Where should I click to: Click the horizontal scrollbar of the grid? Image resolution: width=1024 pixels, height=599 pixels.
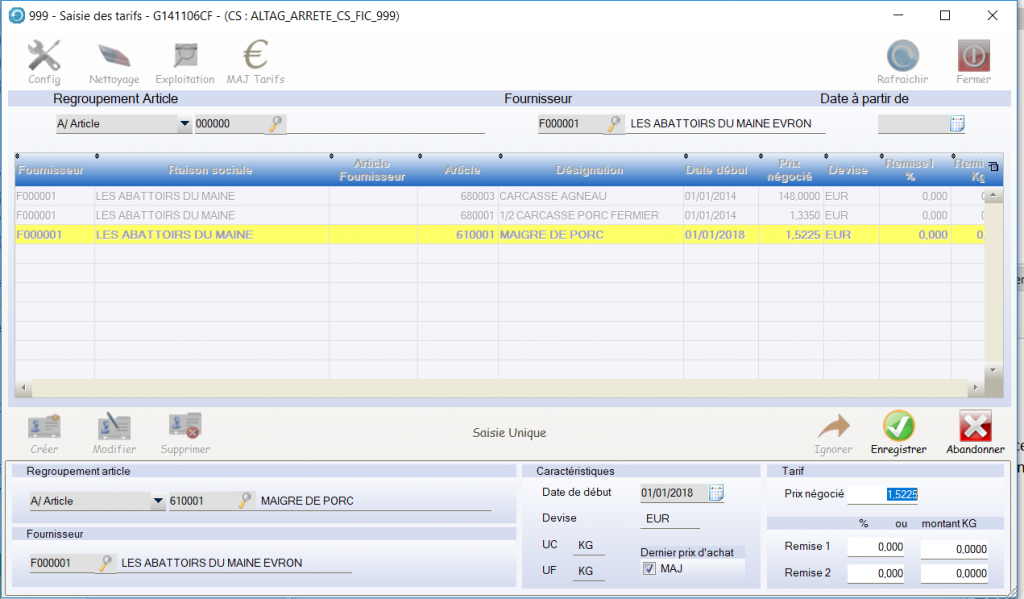coord(500,388)
